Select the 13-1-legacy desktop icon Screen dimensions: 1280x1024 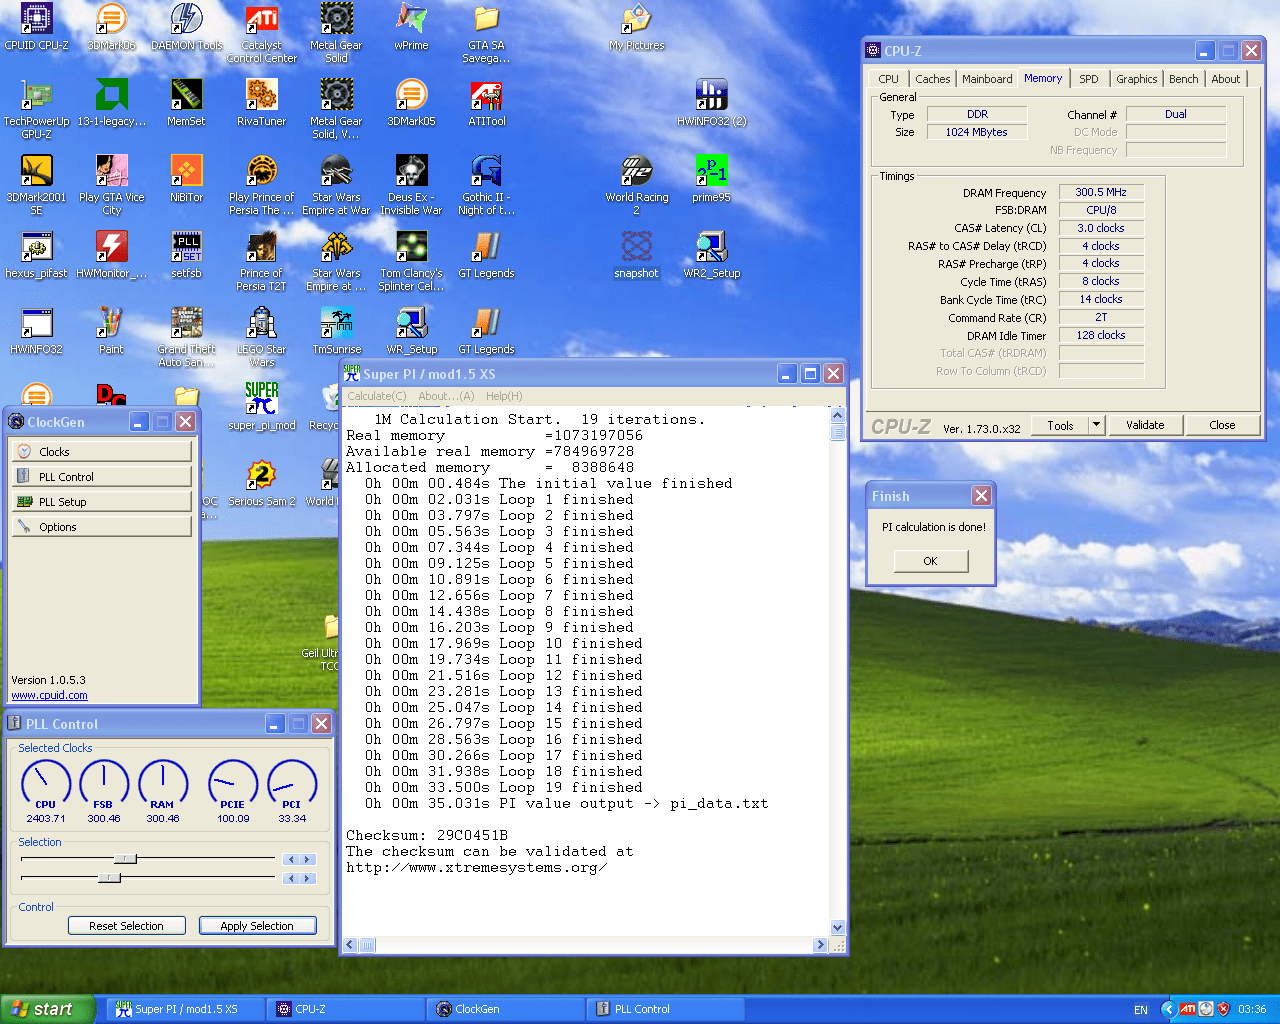(111, 104)
